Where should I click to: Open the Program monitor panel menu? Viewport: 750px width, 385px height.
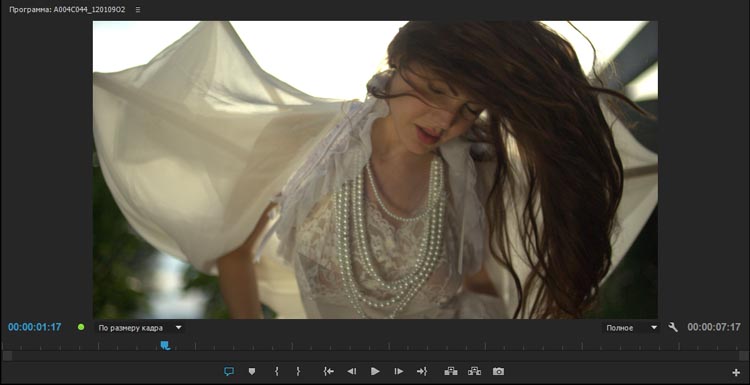pyautogui.click(x=138, y=10)
